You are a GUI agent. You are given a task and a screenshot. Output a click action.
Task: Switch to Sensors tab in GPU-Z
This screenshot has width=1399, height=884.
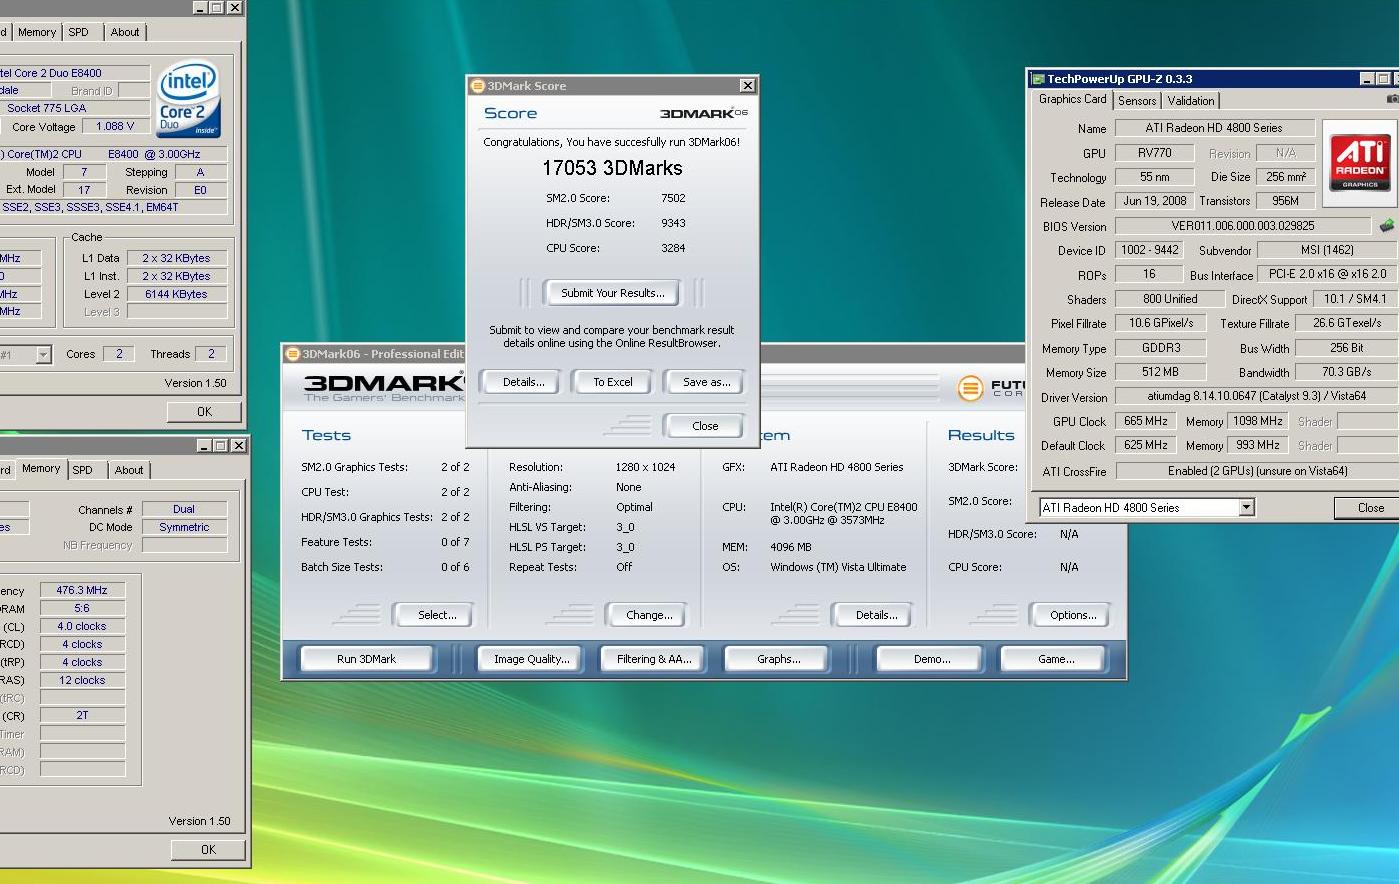click(x=1137, y=101)
